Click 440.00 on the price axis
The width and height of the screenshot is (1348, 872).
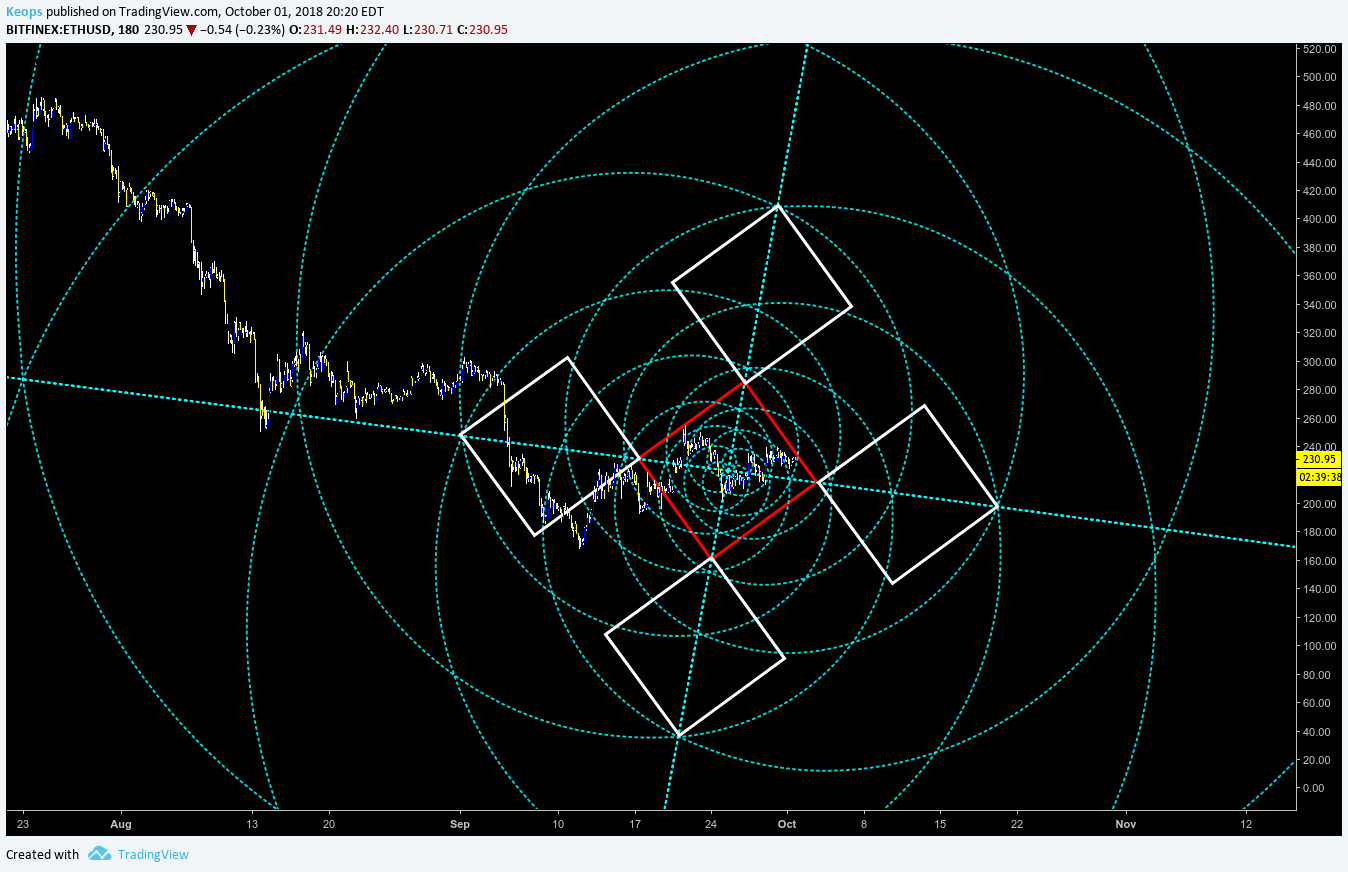[x=1318, y=163]
